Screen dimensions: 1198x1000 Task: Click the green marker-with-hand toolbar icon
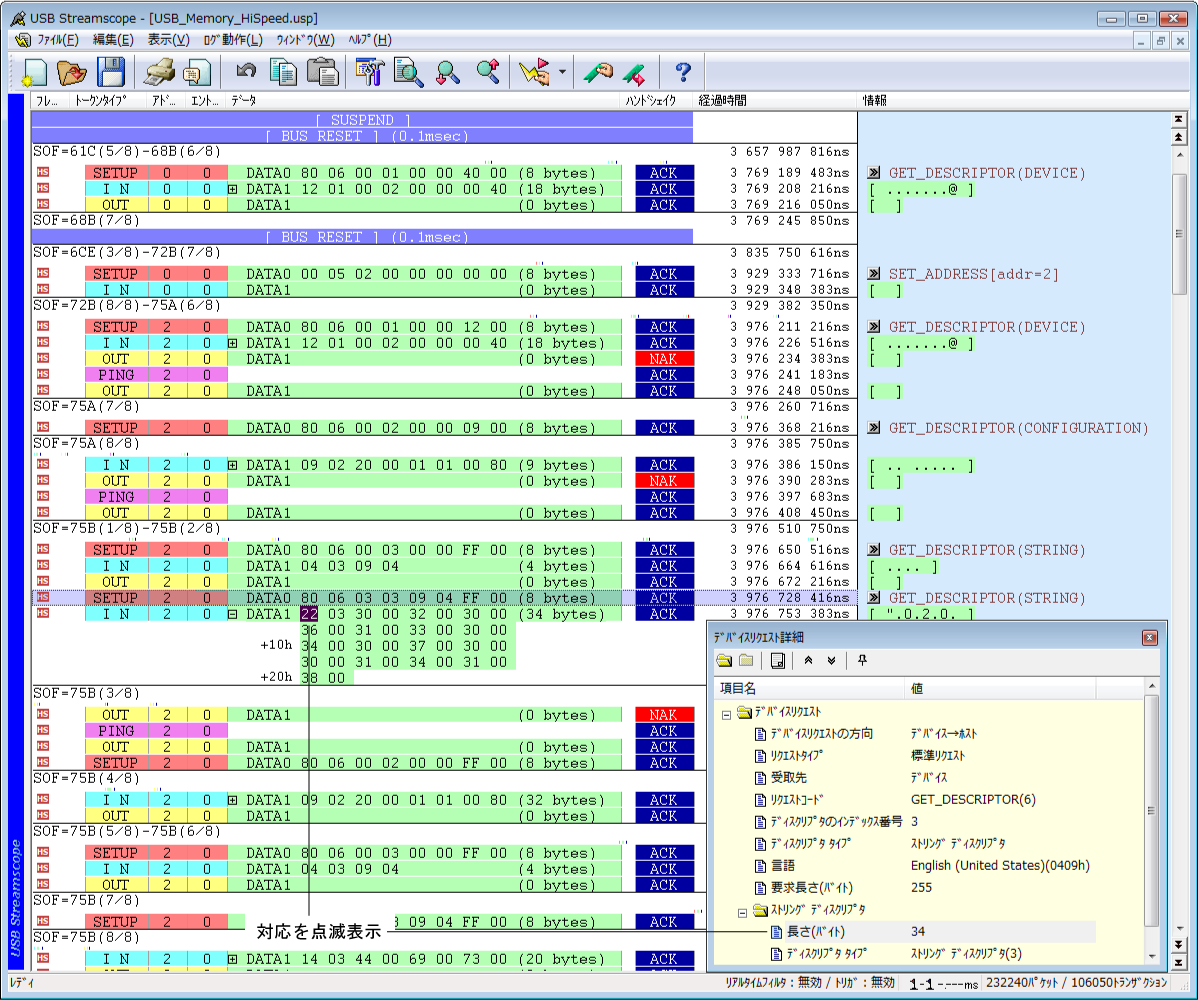pyautogui.click(x=597, y=73)
